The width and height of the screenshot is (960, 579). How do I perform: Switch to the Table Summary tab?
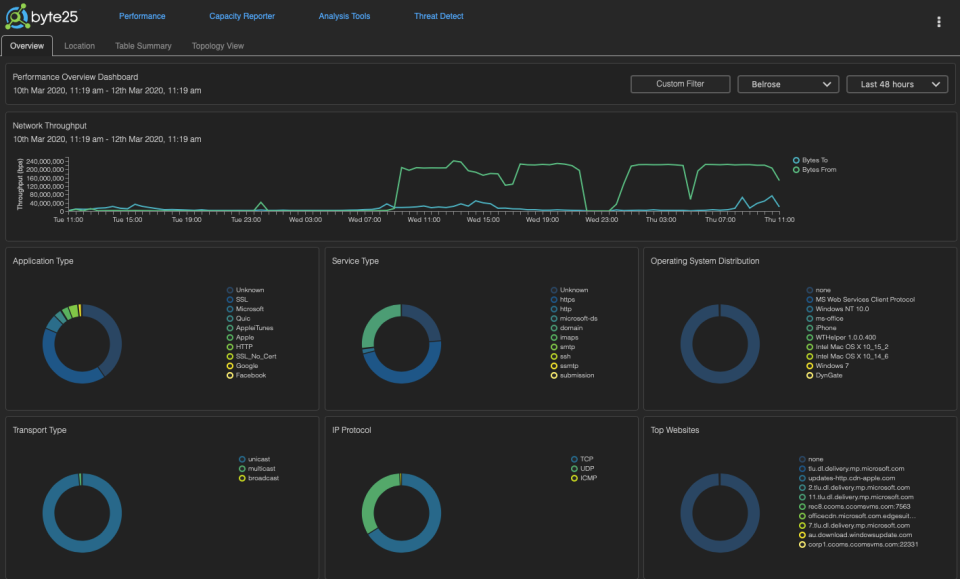click(143, 46)
